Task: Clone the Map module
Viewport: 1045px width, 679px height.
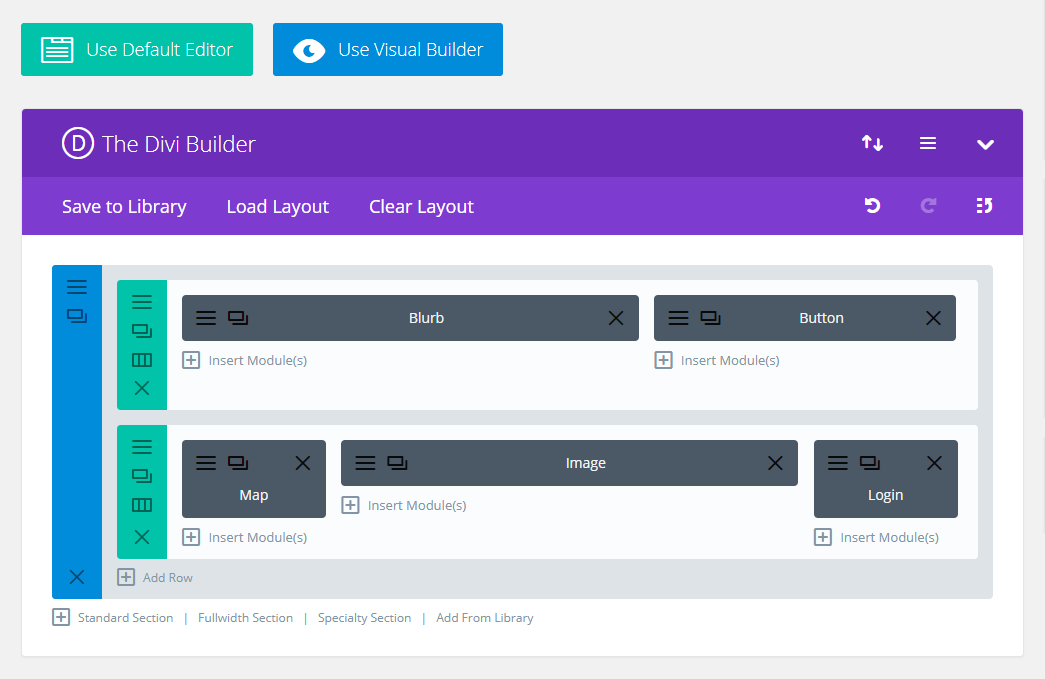Action: (238, 462)
